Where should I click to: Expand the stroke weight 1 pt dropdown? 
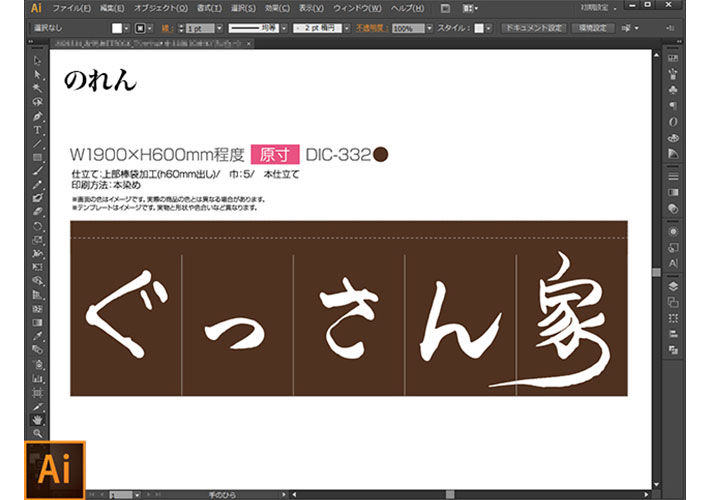[x=219, y=28]
